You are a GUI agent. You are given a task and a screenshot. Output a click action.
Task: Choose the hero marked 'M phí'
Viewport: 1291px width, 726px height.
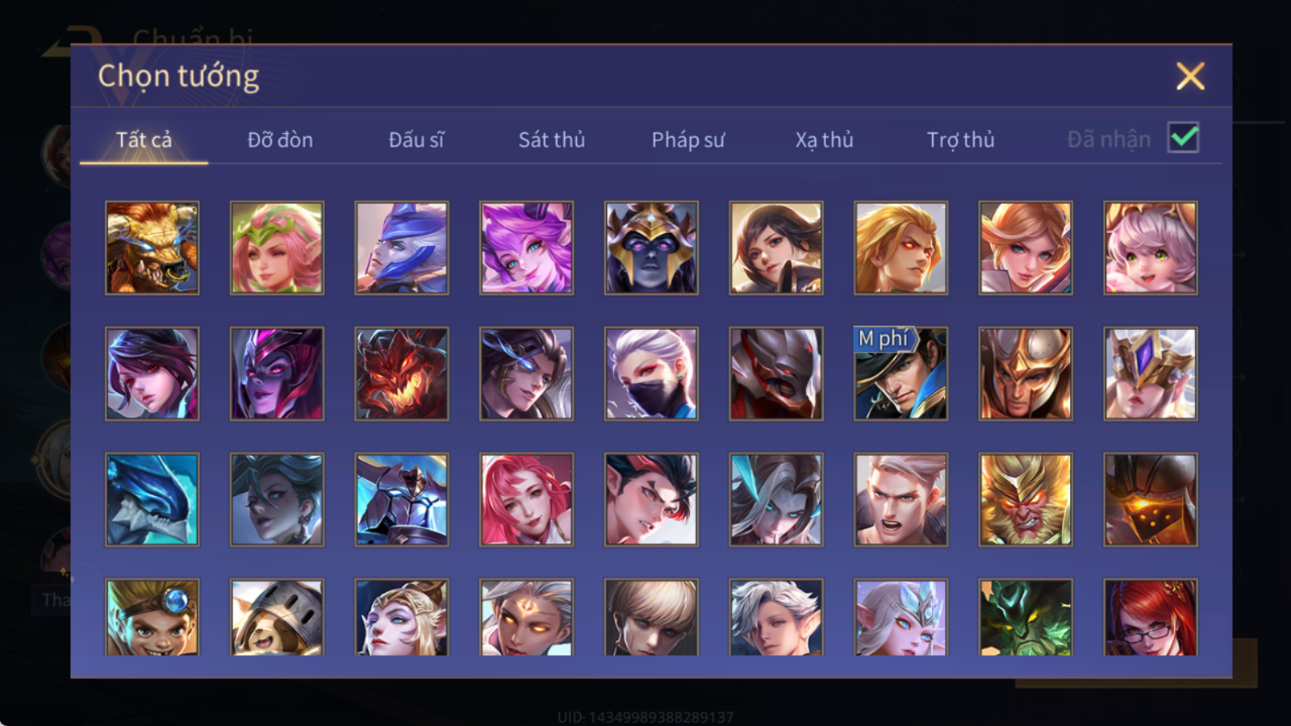[x=900, y=374]
